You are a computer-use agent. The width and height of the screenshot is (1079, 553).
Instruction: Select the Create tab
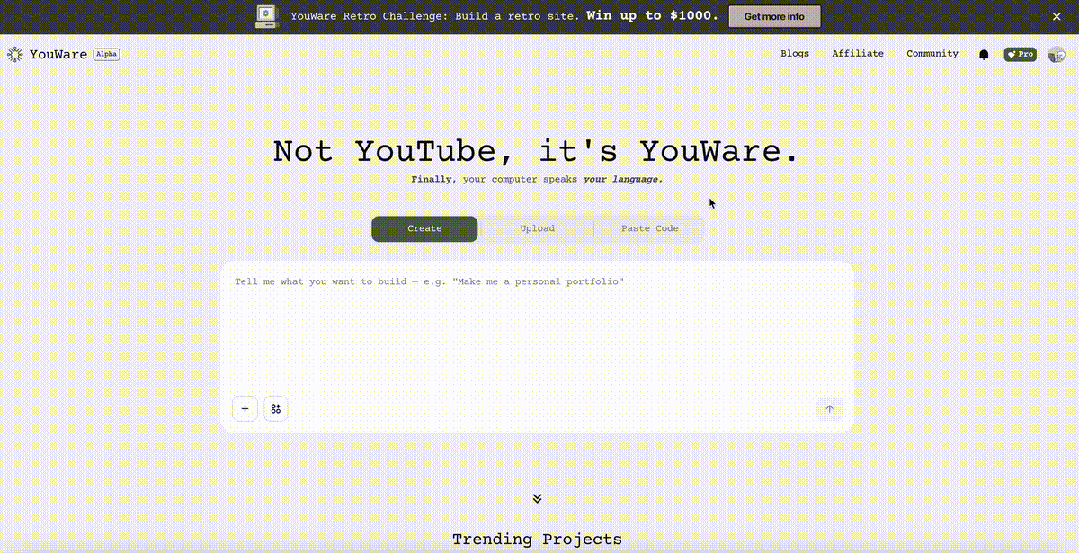coord(424,229)
